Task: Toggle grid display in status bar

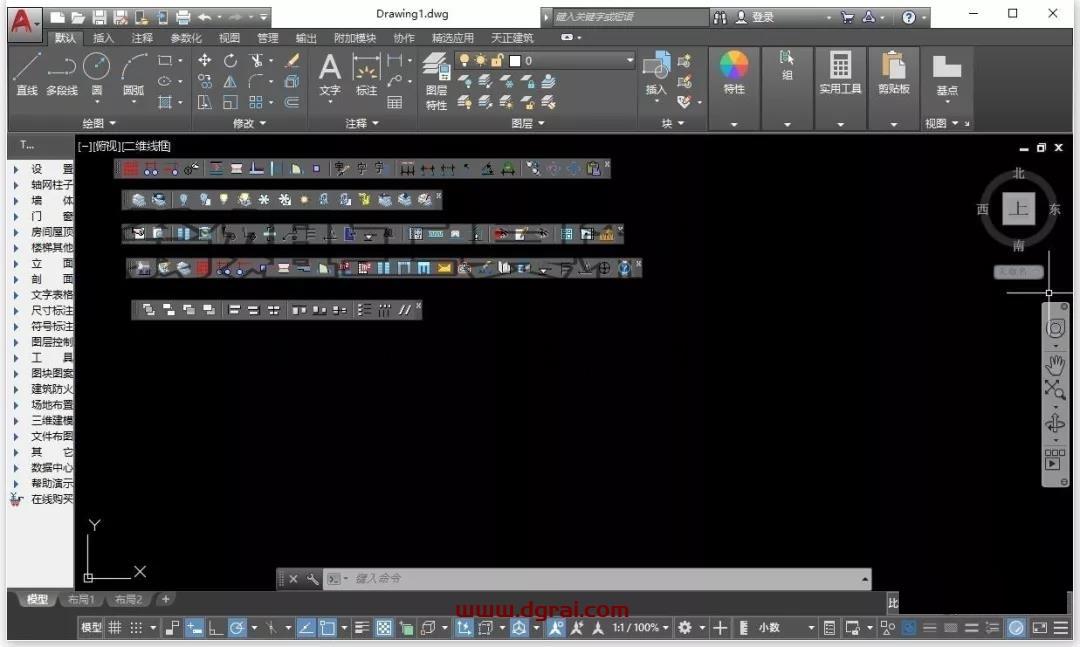Action: (x=115, y=628)
